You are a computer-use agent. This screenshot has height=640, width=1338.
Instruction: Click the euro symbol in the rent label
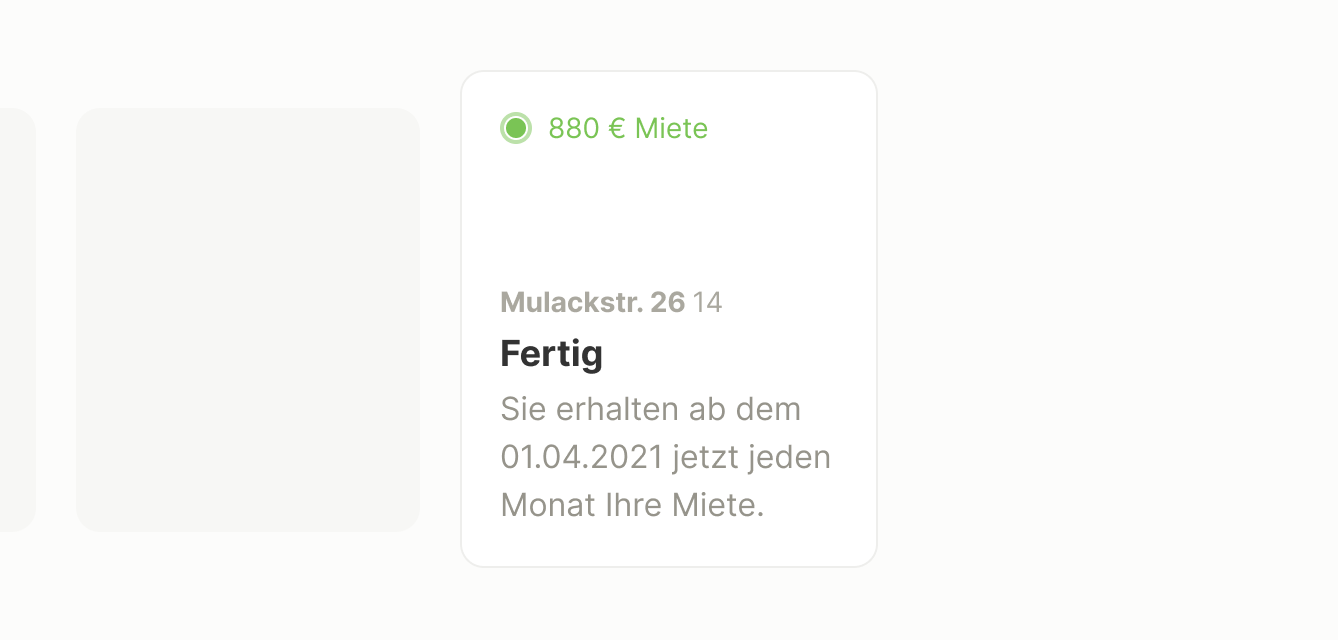(x=617, y=128)
